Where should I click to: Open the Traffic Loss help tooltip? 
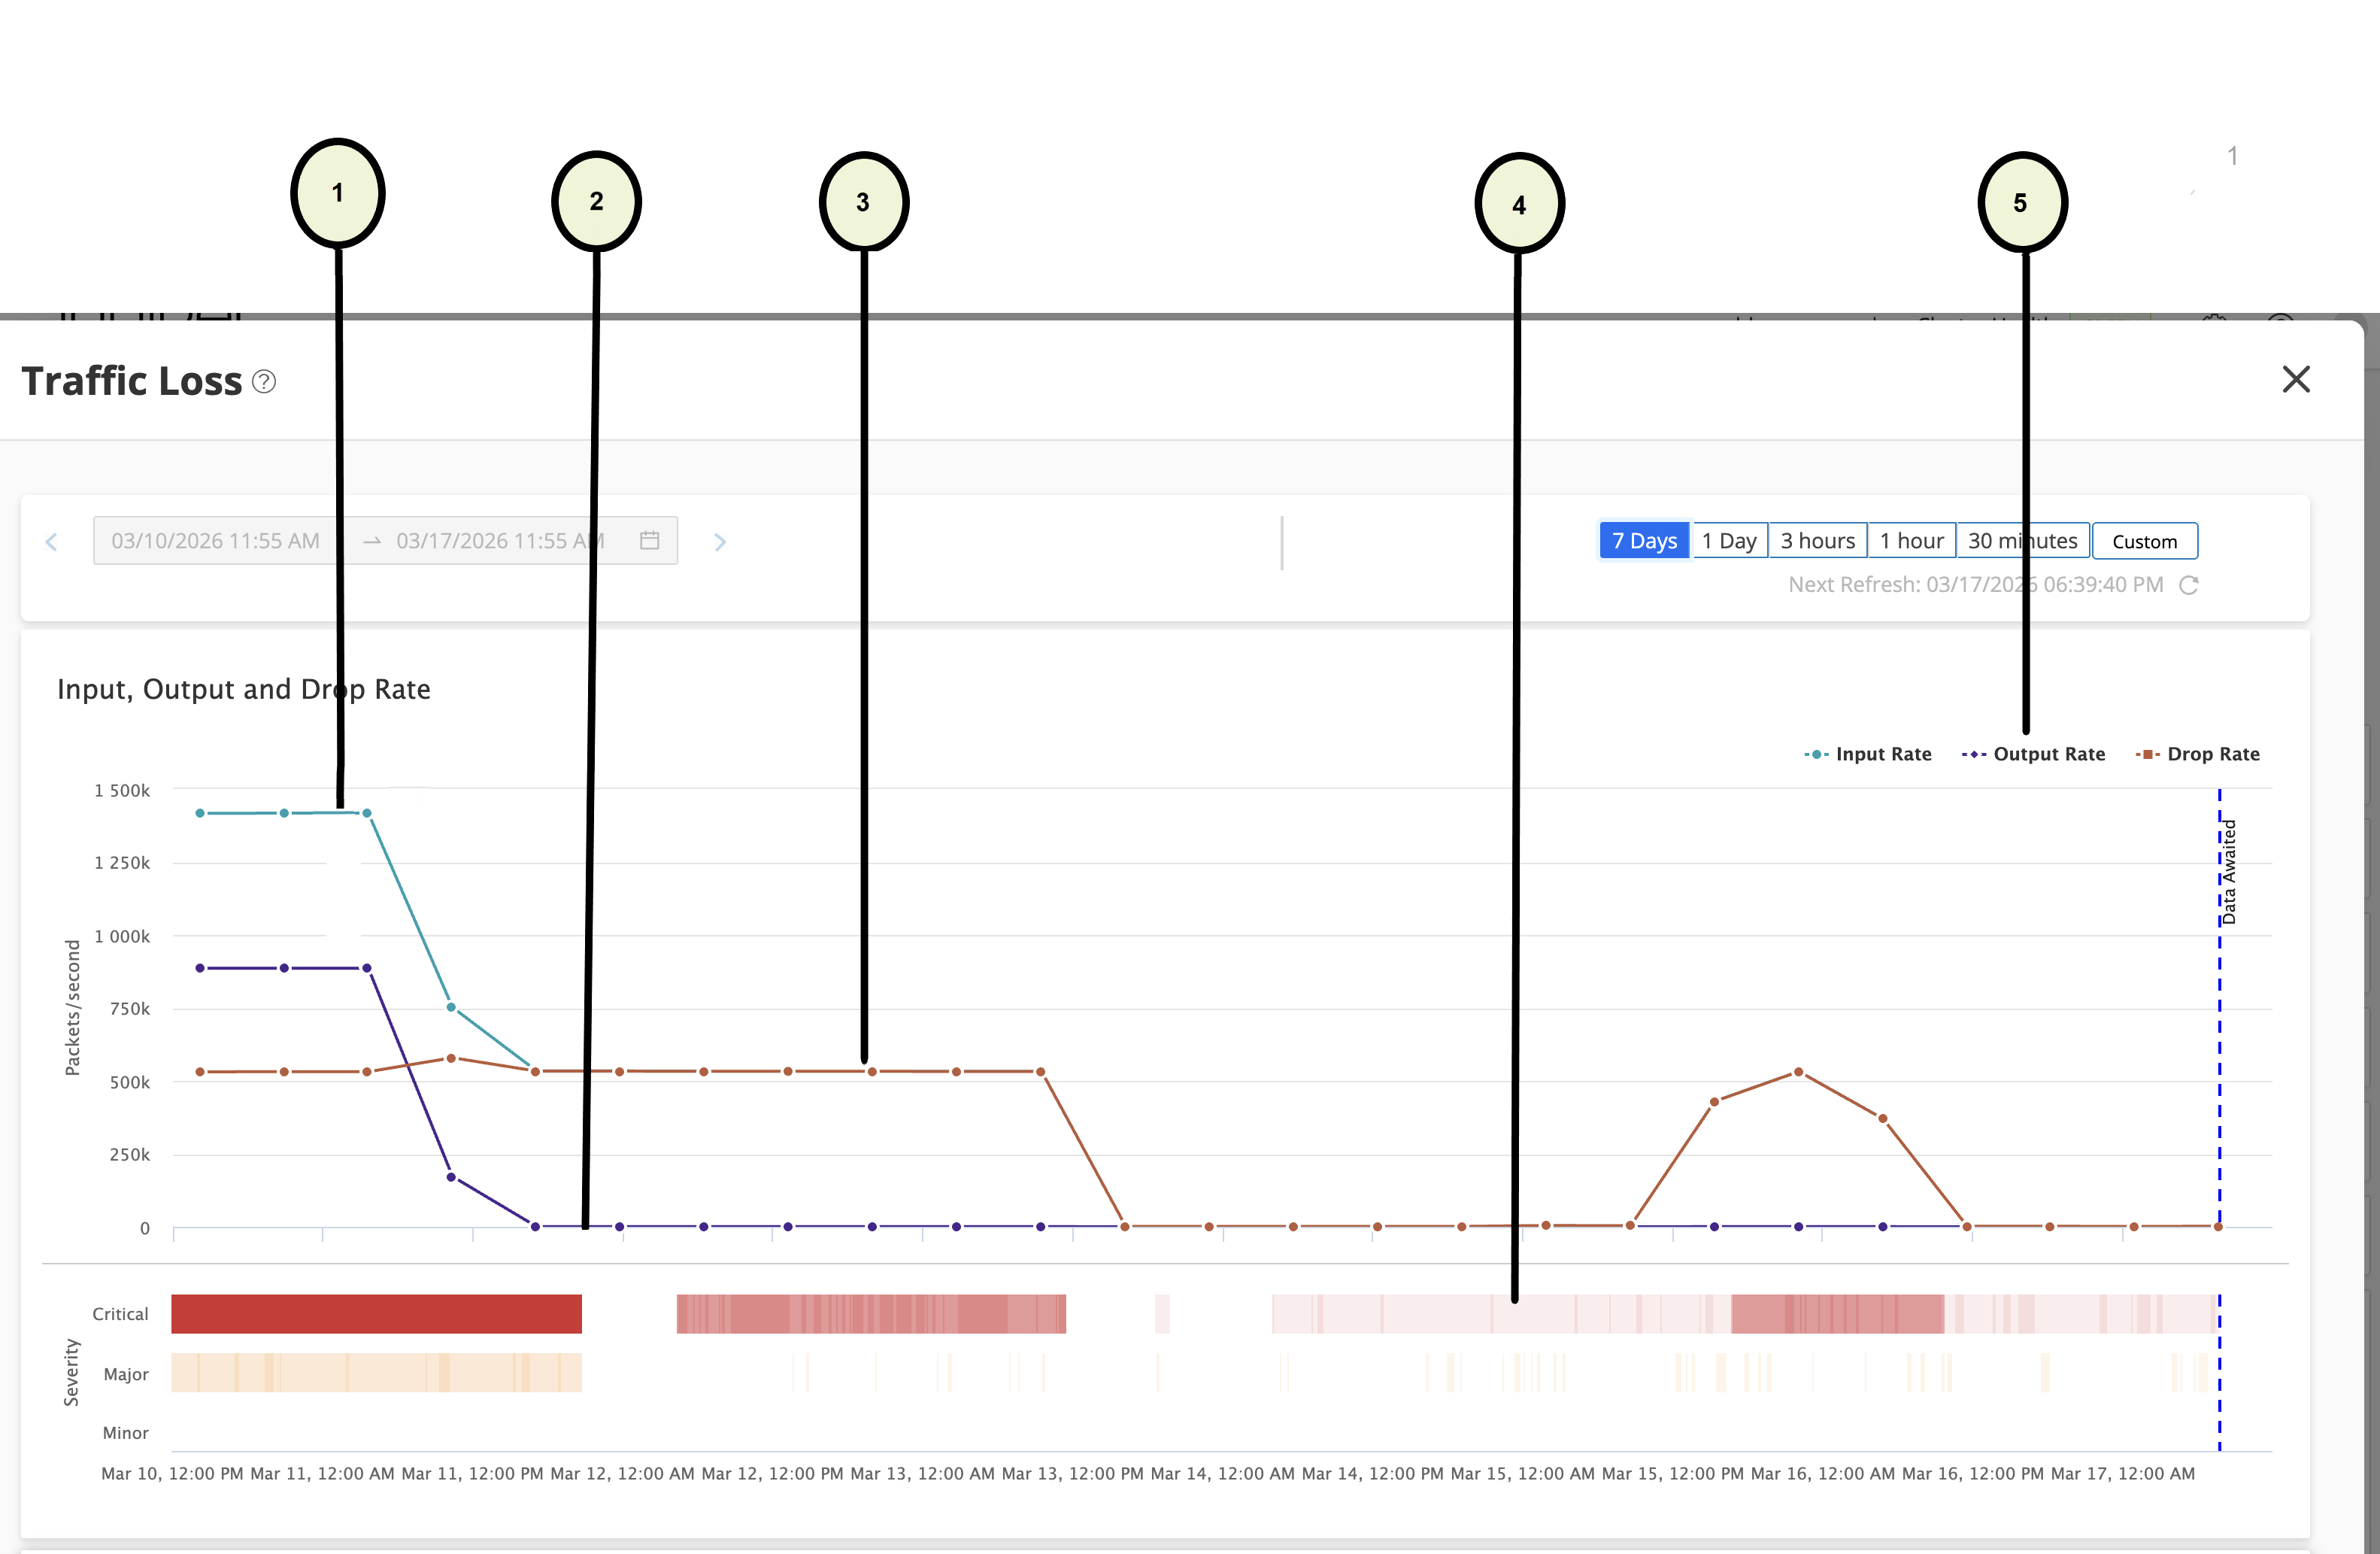pyautogui.click(x=263, y=381)
